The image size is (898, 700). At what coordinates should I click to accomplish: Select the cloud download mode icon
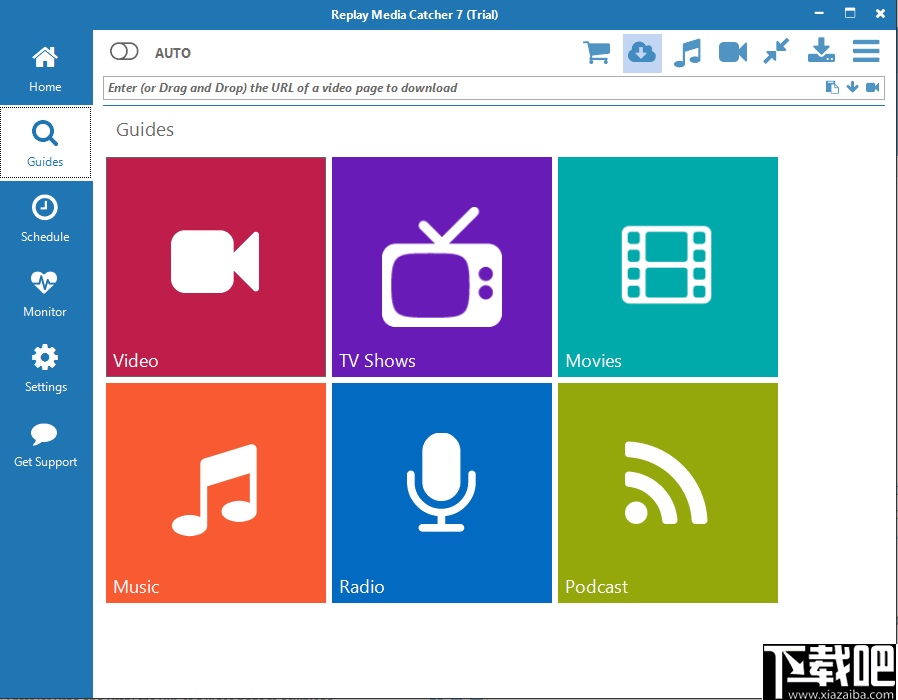pos(642,53)
